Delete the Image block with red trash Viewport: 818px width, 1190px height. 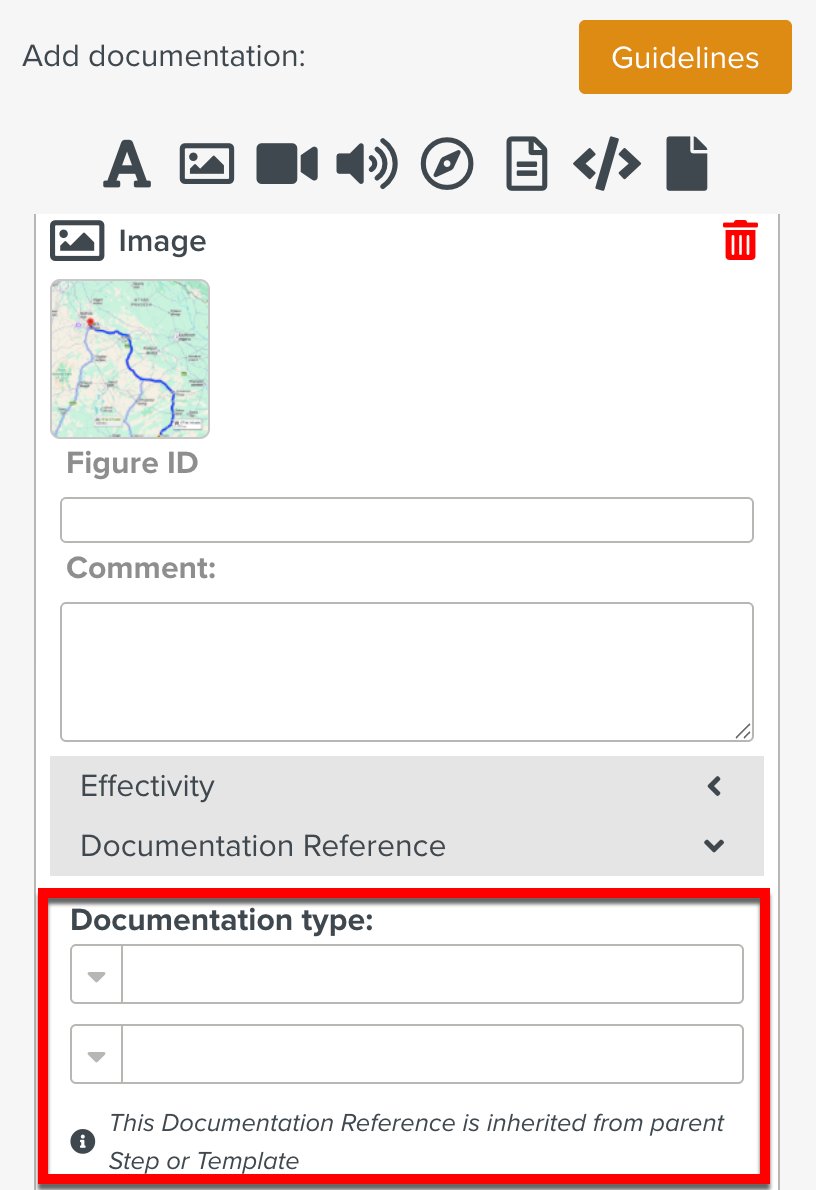pyautogui.click(x=740, y=241)
